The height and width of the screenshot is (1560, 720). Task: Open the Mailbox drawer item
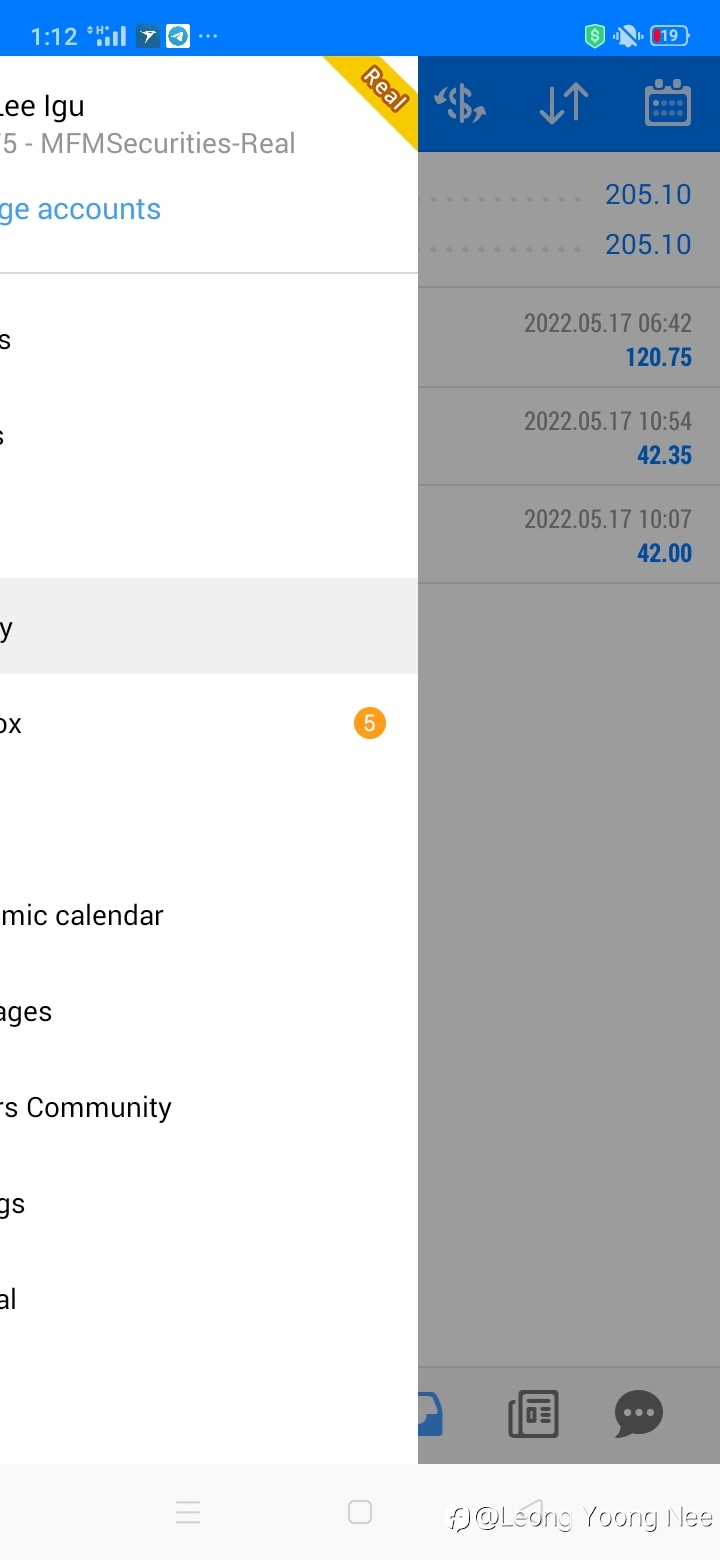pos(209,723)
